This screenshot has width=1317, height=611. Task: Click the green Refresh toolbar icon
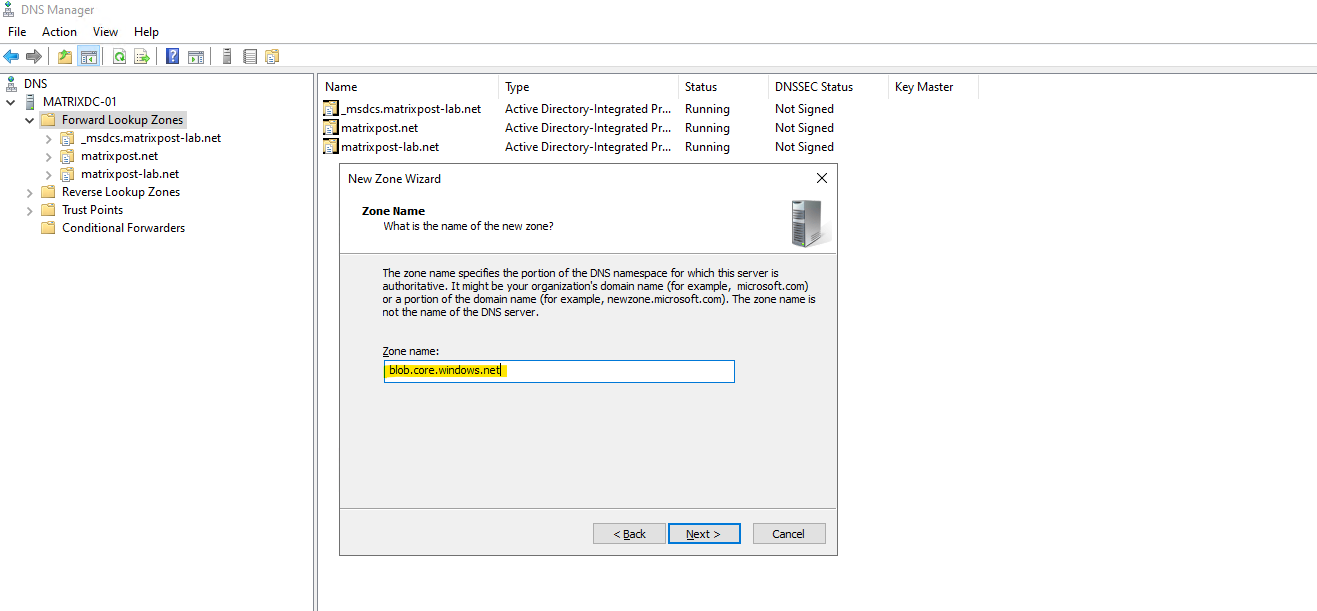[119, 57]
